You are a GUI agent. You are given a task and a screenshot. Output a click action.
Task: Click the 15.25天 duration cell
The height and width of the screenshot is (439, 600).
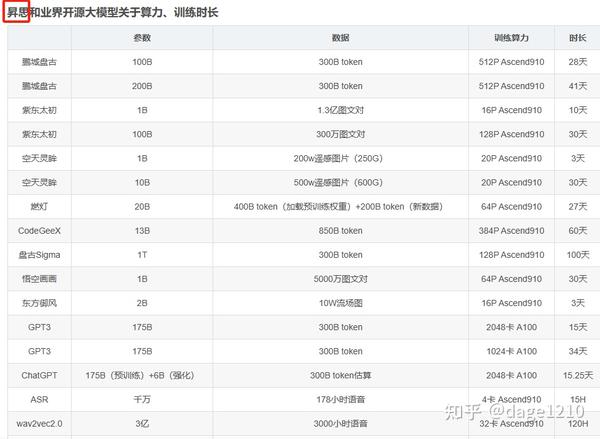tap(577, 375)
